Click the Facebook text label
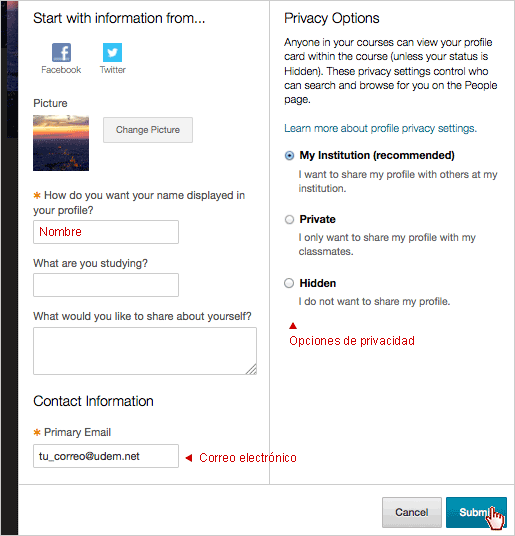Screen dimensions: 515x536 pos(61,70)
